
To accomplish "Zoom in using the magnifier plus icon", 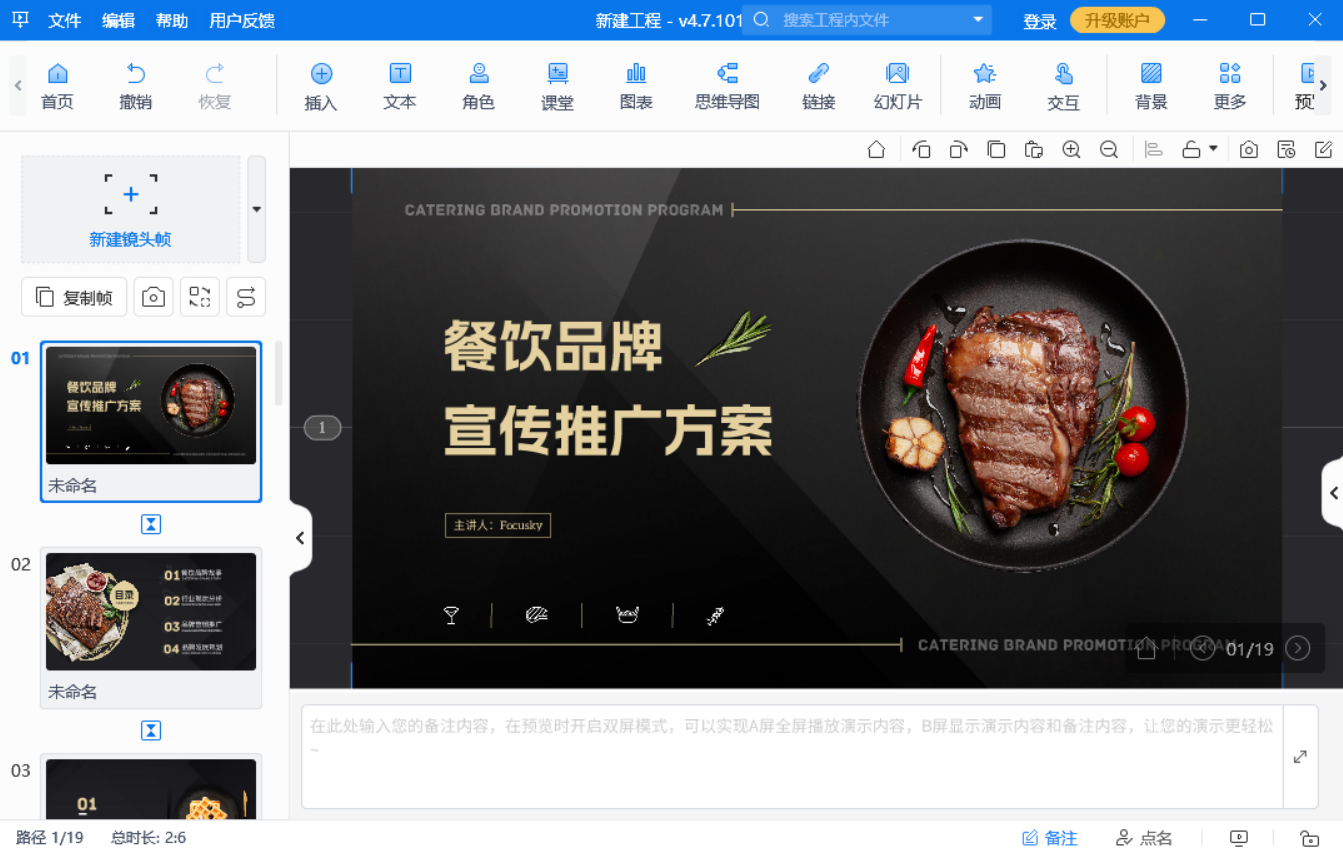I will pos(1071,149).
